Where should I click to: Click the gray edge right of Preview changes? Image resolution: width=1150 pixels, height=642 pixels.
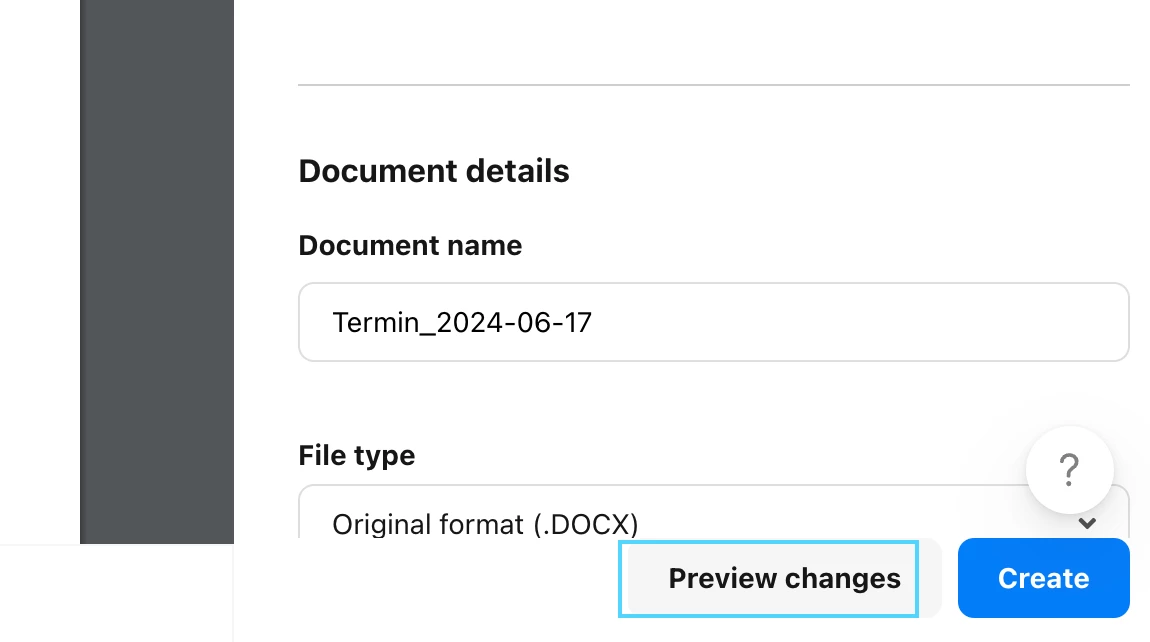pos(930,578)
